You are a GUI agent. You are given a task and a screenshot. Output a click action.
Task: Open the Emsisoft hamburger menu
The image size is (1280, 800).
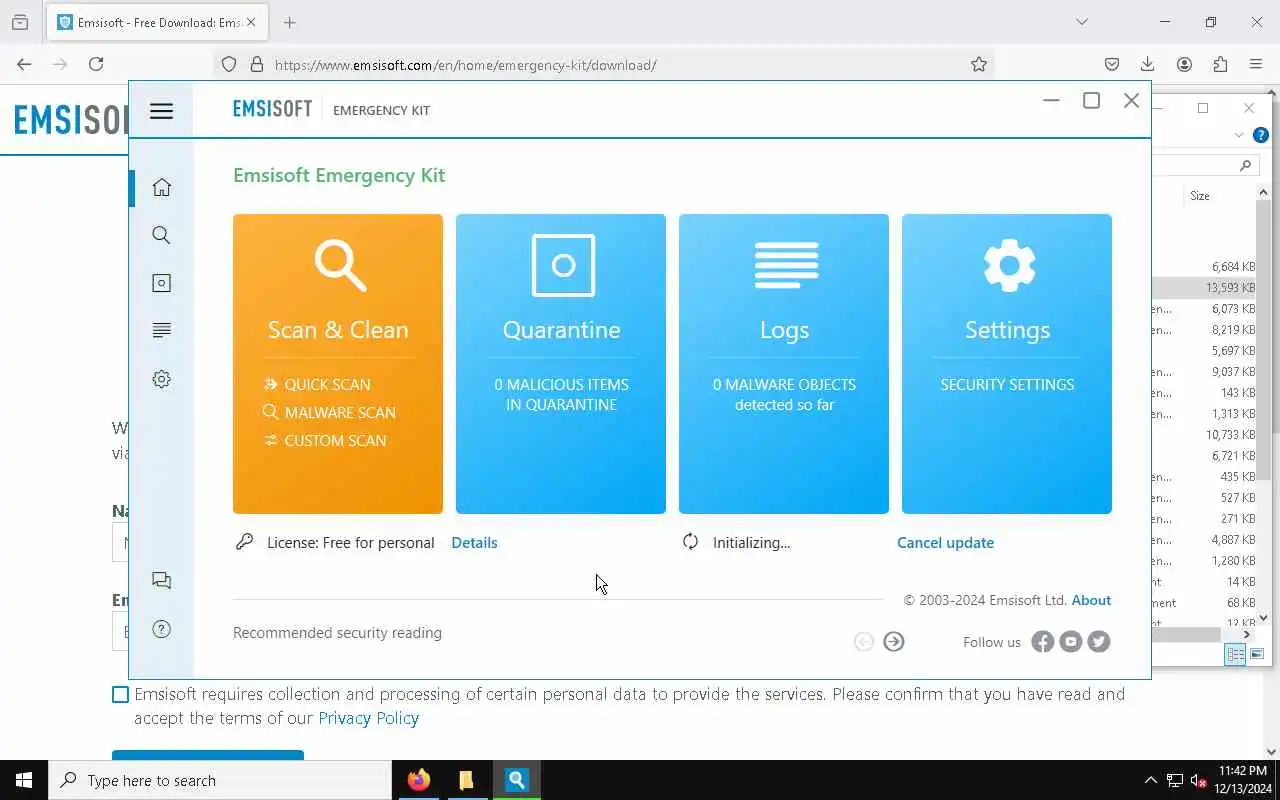tap(161, 111)
